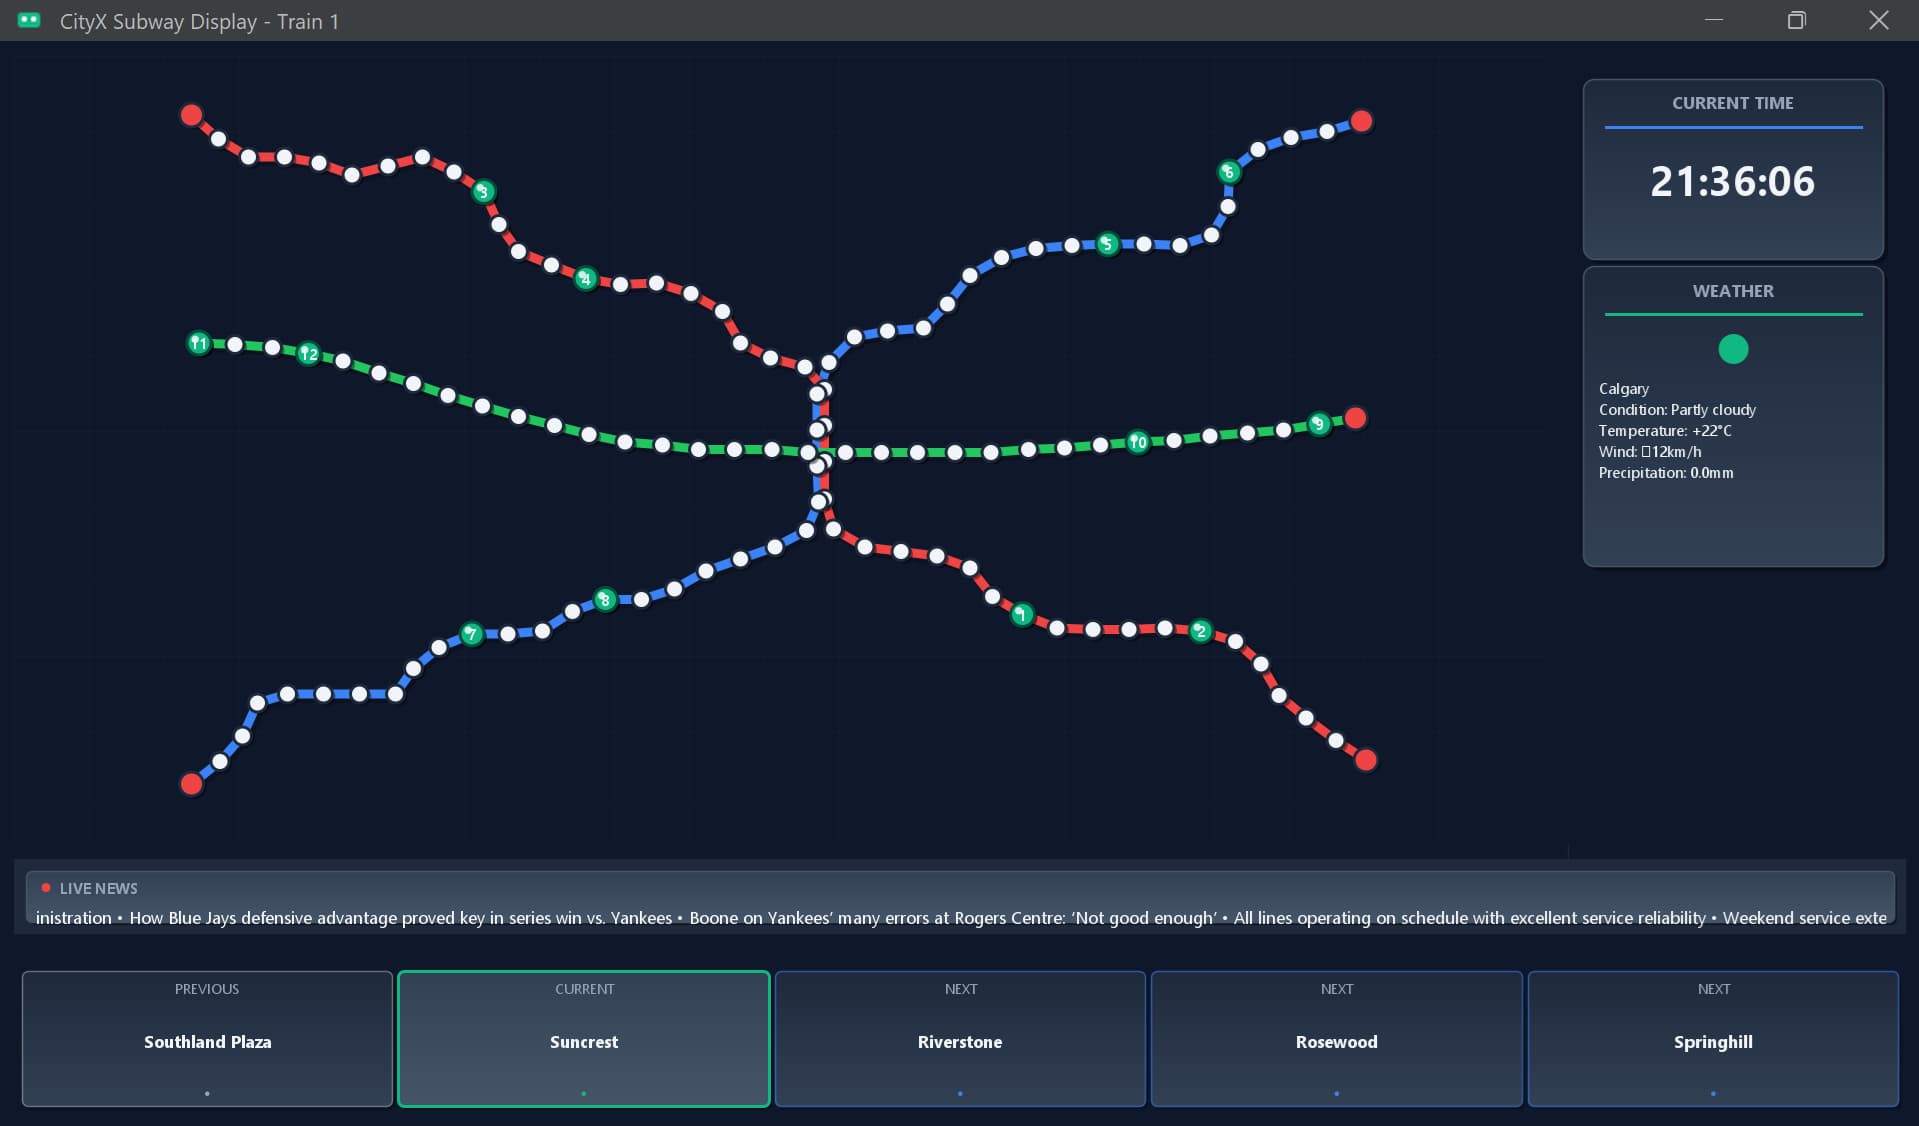Image resolution: width=1919 pixels, height=1126 pixels.
Task: Restore down the CityX Subway Display window
Action: (x=1797, y=20)
